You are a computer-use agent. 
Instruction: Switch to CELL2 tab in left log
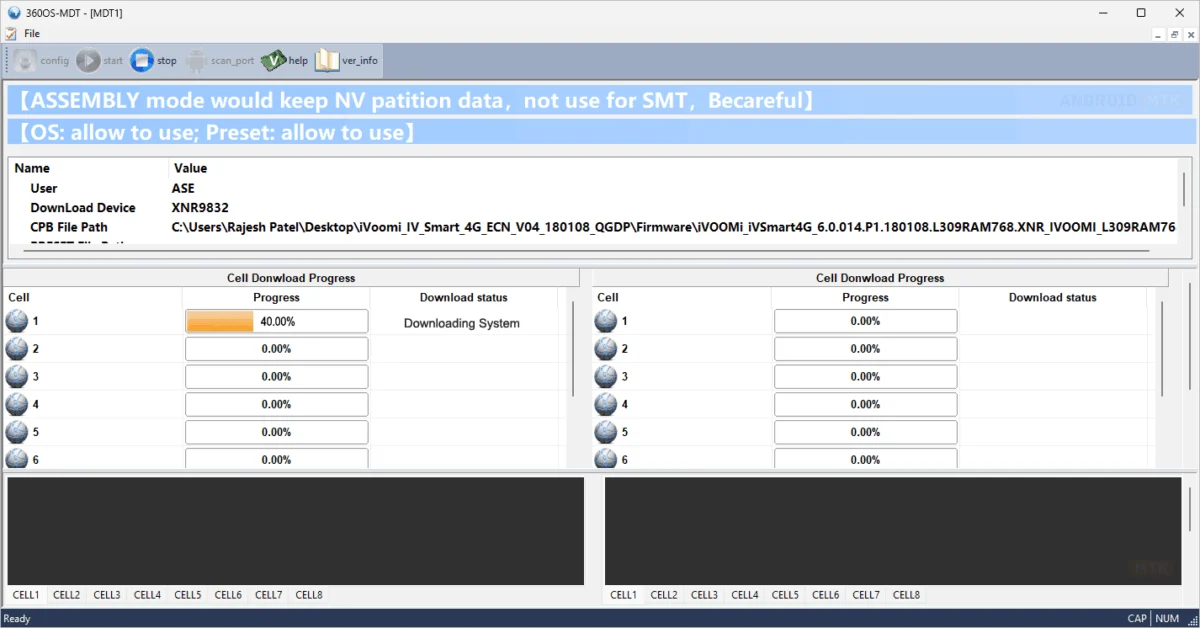[66, 595]
